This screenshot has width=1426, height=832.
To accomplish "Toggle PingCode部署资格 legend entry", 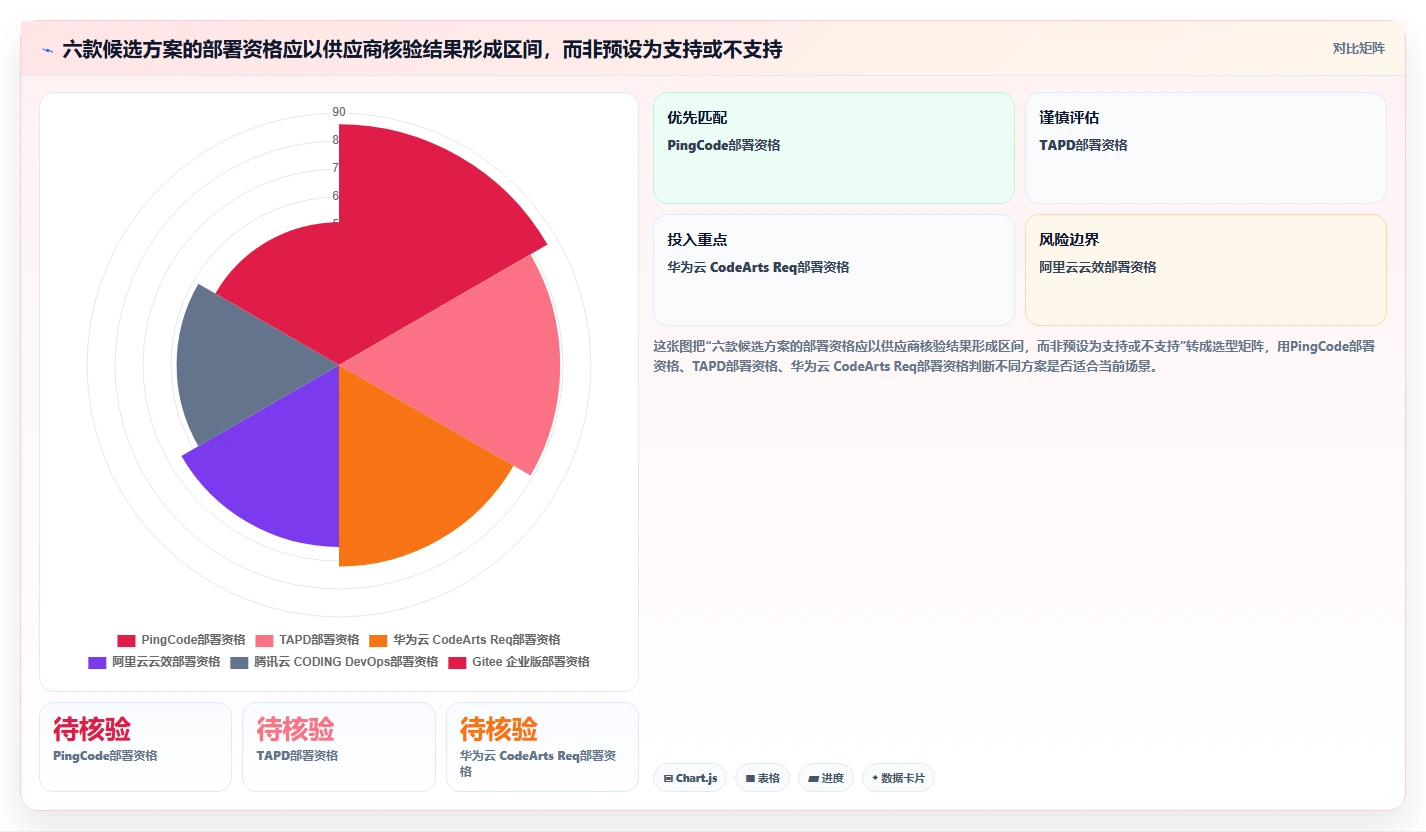I will click(181, 640).
